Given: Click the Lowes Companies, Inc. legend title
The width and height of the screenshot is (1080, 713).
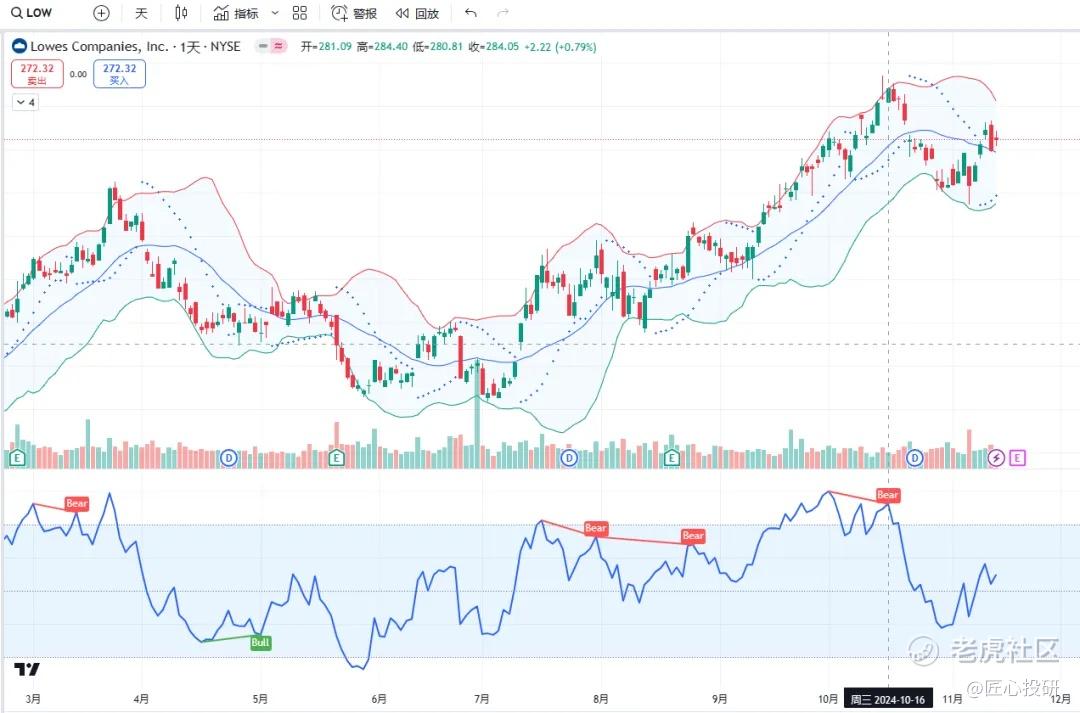Looking at the screenshot, I should coord(99,46).
